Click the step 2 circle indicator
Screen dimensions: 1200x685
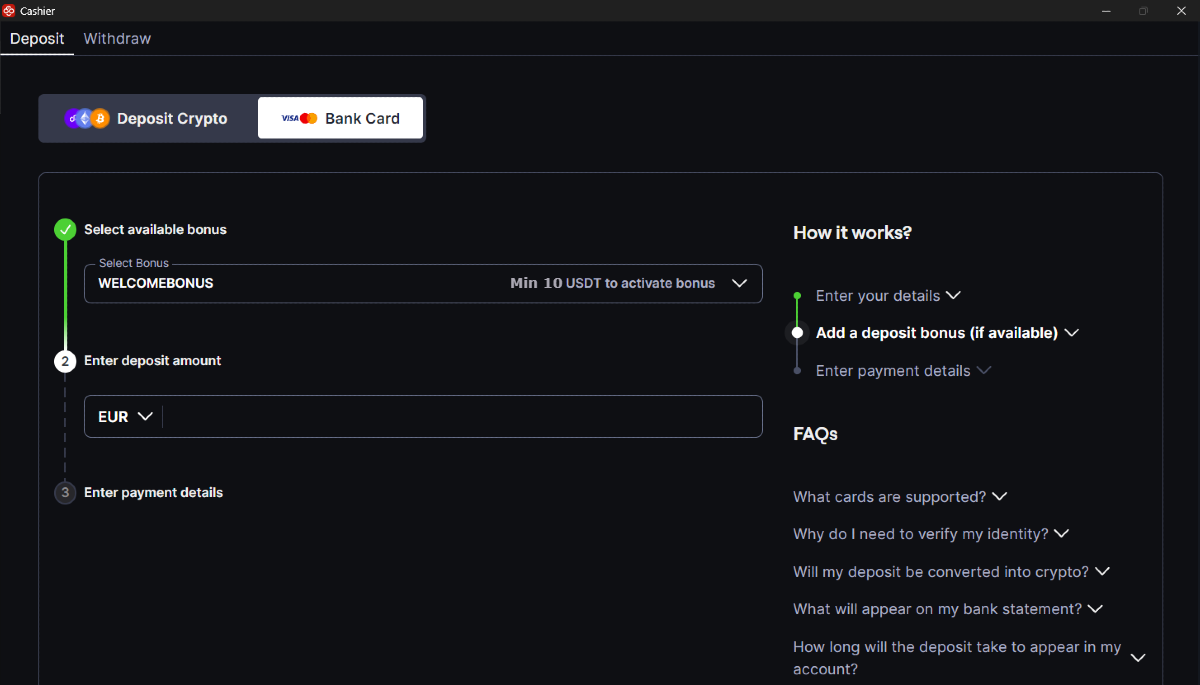65,361
